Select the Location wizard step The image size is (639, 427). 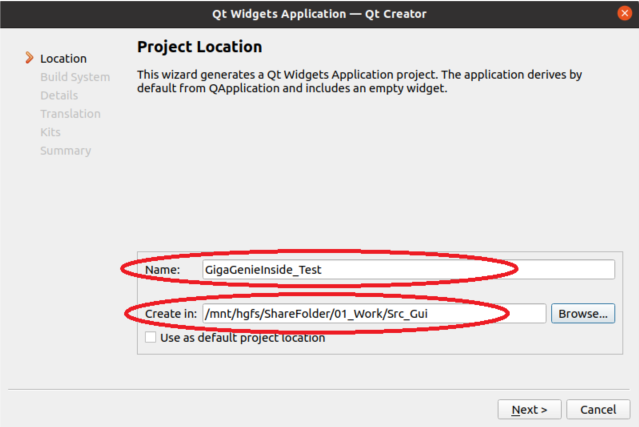(x=63, y=59)
